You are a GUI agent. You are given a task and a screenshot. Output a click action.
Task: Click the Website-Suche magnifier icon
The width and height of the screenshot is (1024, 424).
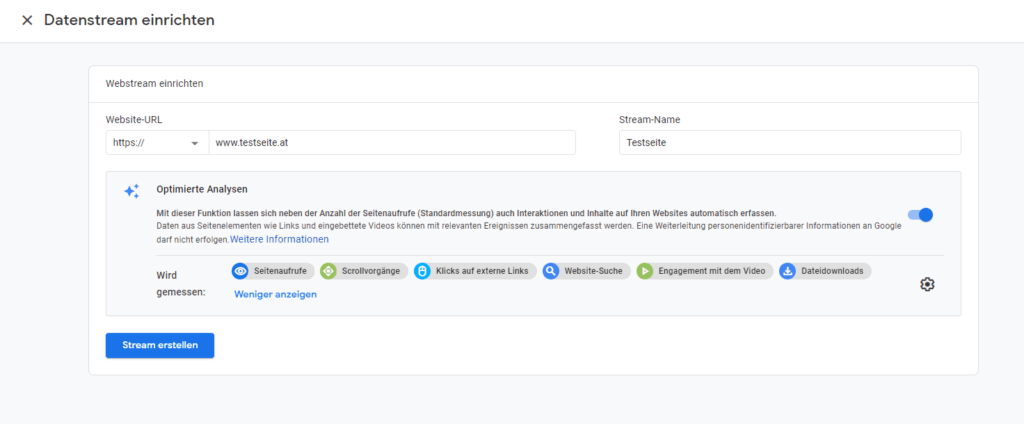click(551, 270)
